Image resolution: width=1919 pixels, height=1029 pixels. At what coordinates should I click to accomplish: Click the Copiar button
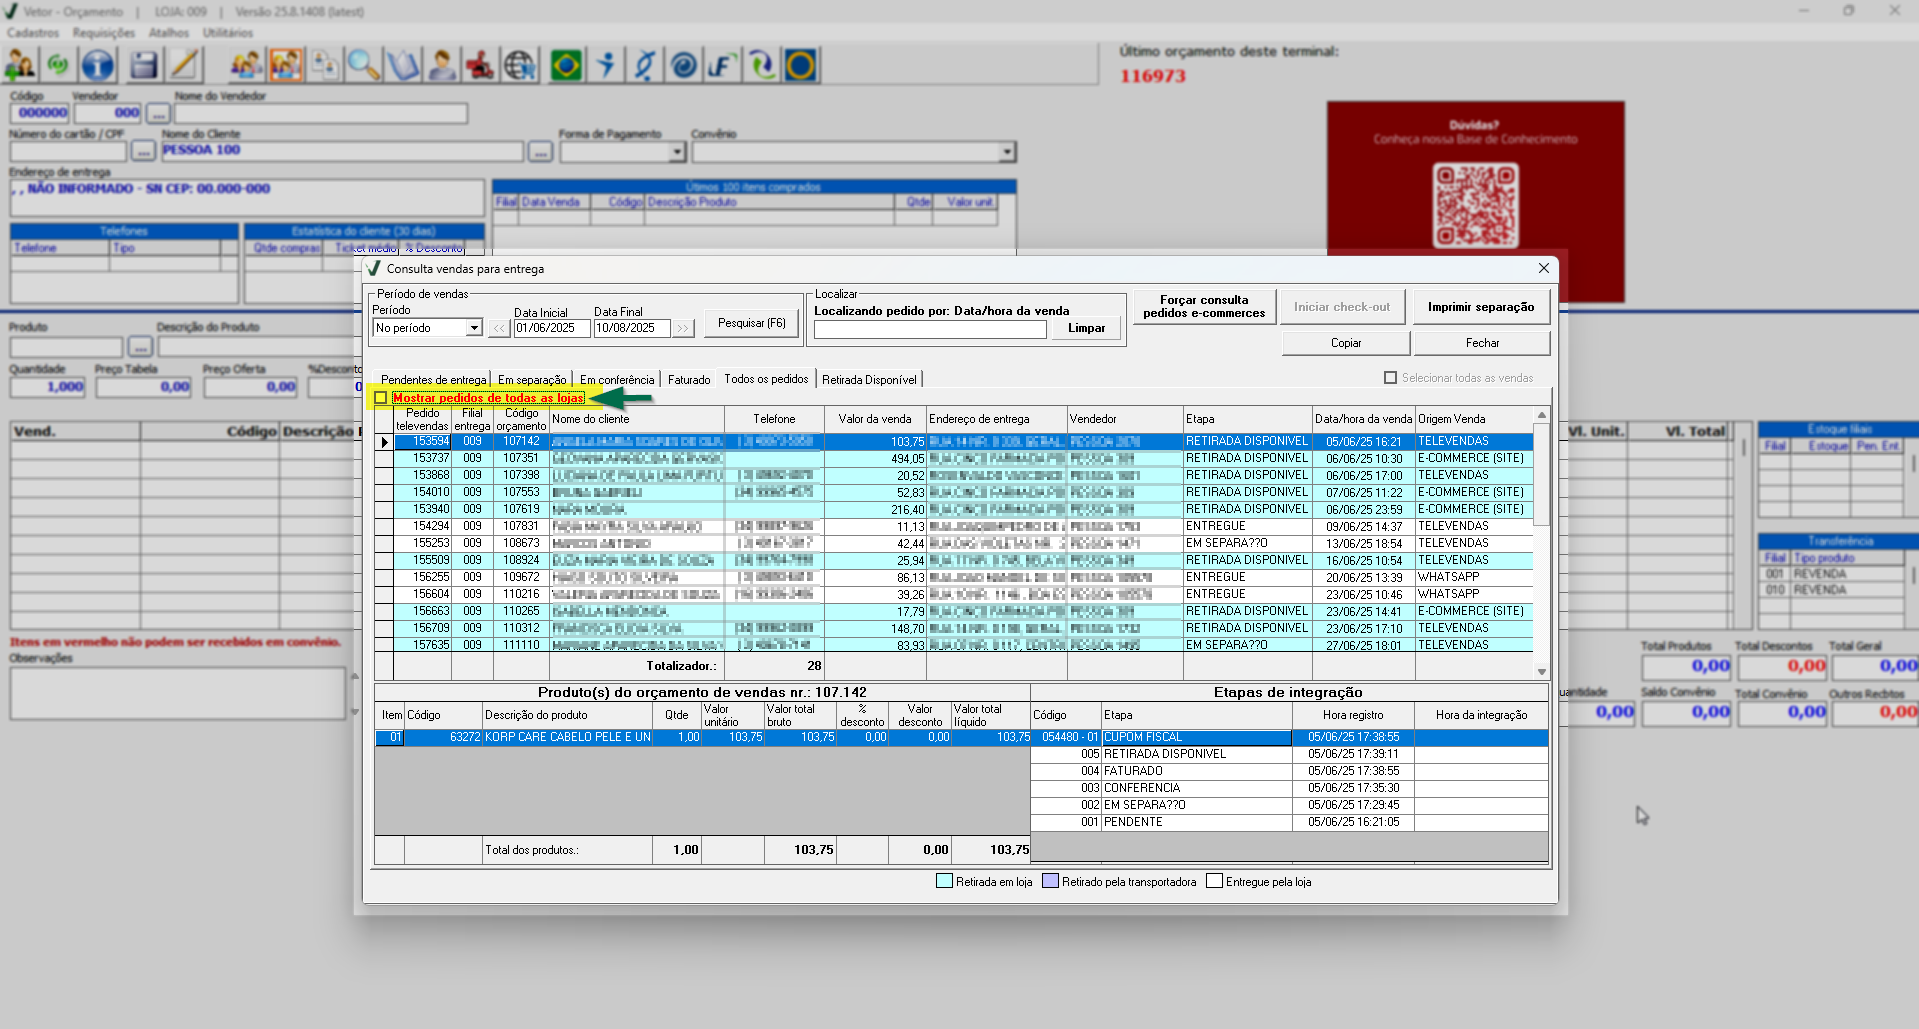tap(1346, 343)
